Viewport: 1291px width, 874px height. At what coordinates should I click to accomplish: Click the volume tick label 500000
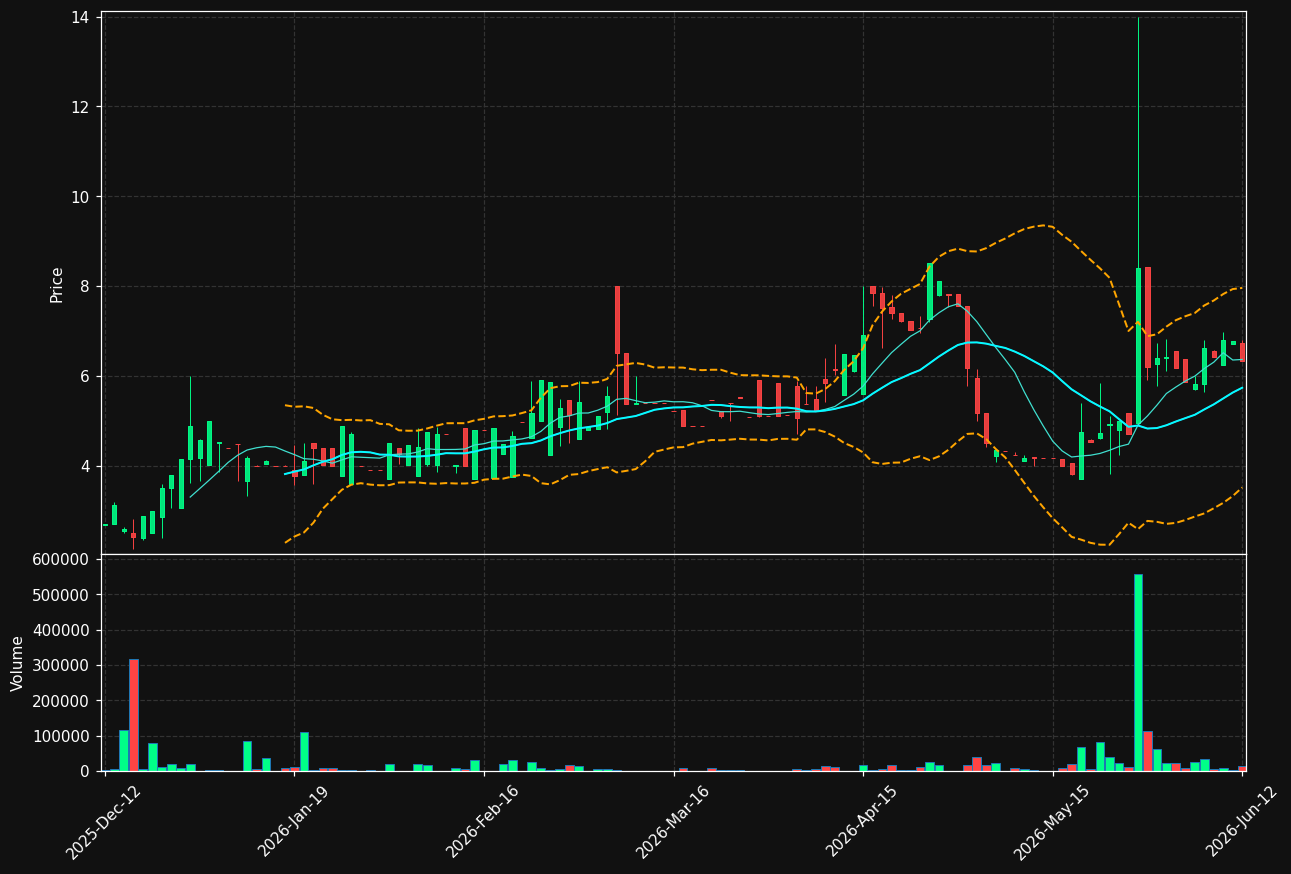coord(61,595)
